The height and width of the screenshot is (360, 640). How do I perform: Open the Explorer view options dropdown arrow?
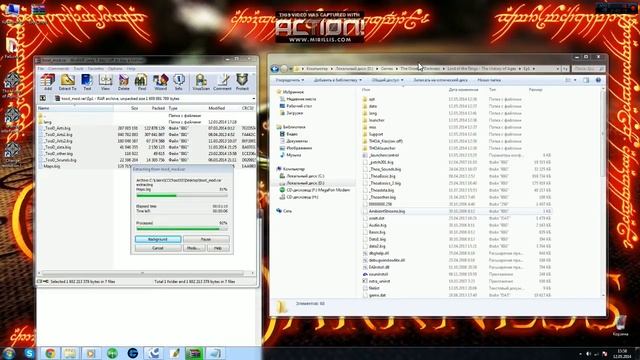[x=575, y=80]
